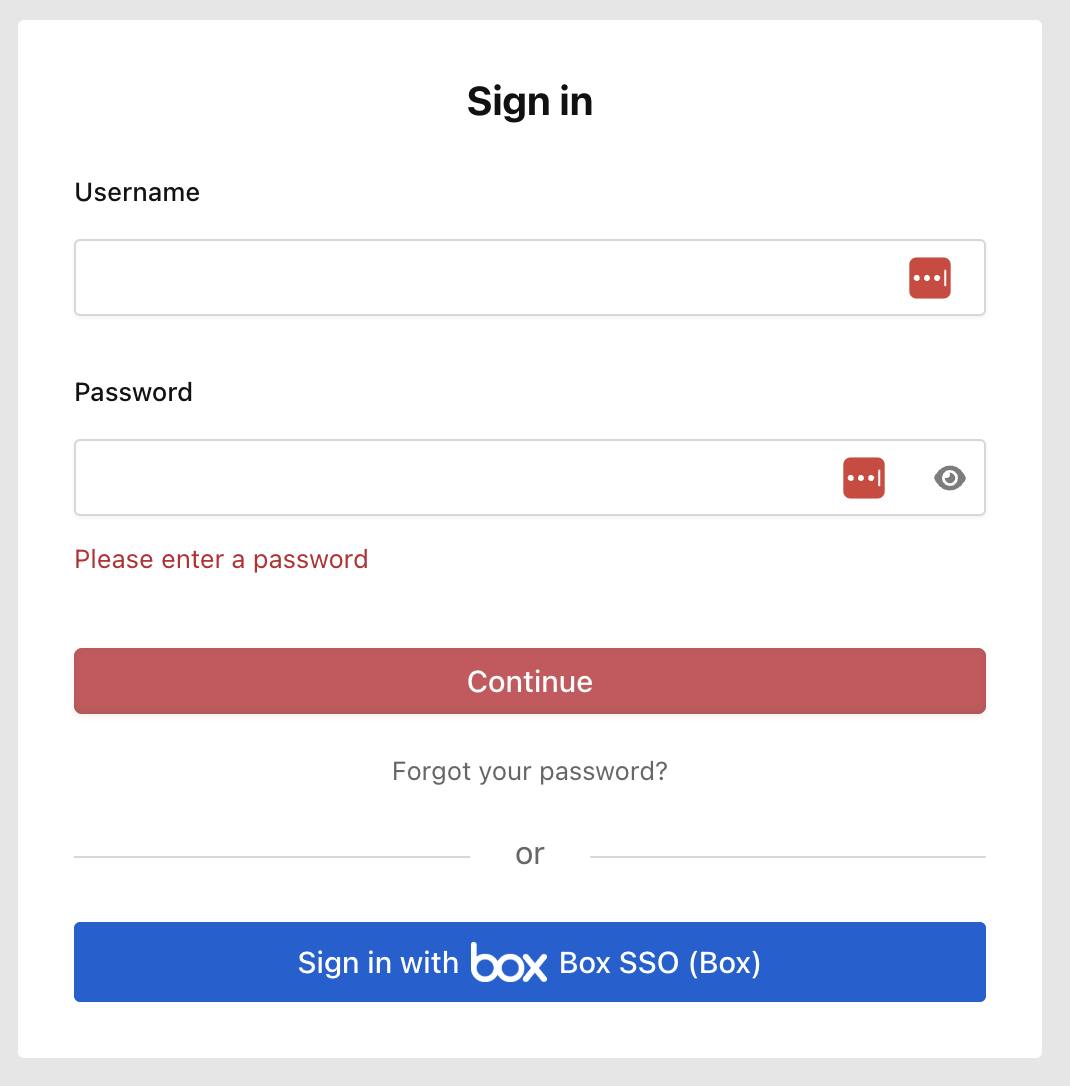Toggle password visibility with the eye icon
The height and width of the screenshot is (1086, 1070).
[949, 478]
